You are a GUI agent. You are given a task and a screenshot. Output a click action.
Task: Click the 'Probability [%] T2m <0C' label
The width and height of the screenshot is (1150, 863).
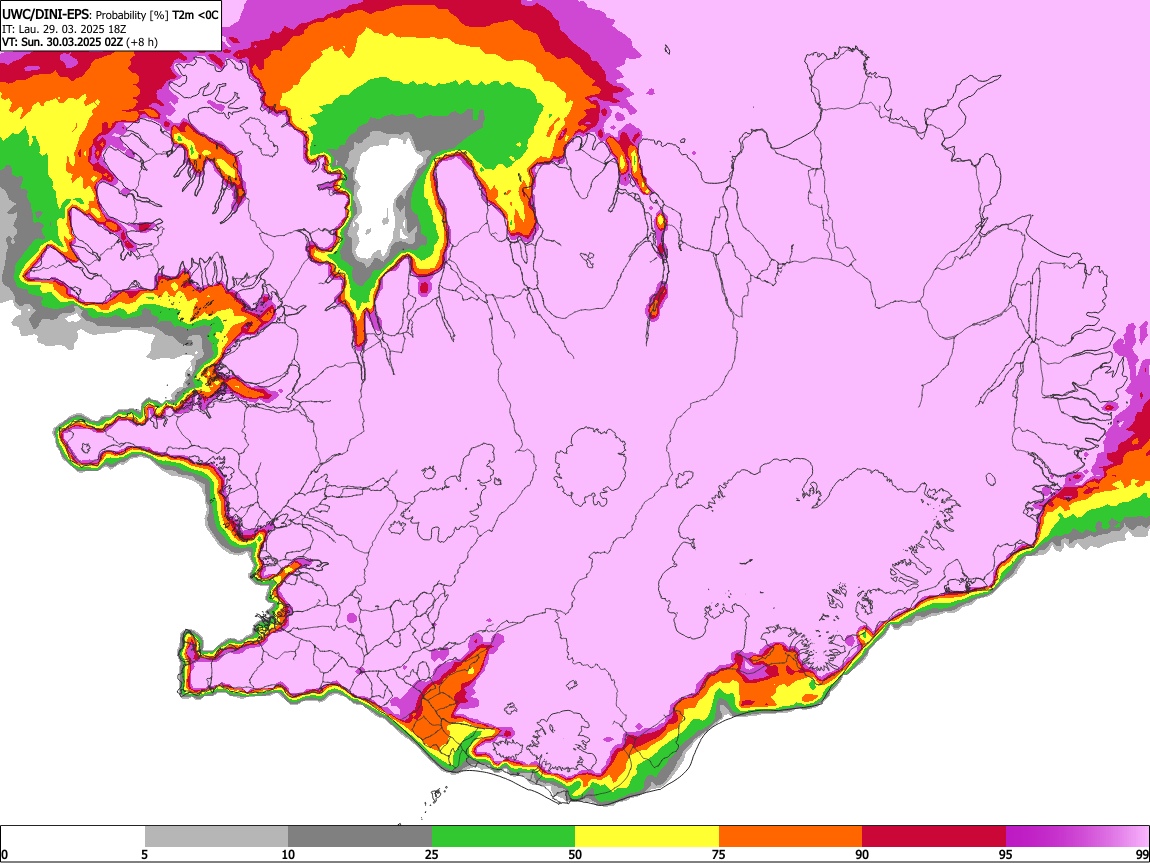pos(157,15)
